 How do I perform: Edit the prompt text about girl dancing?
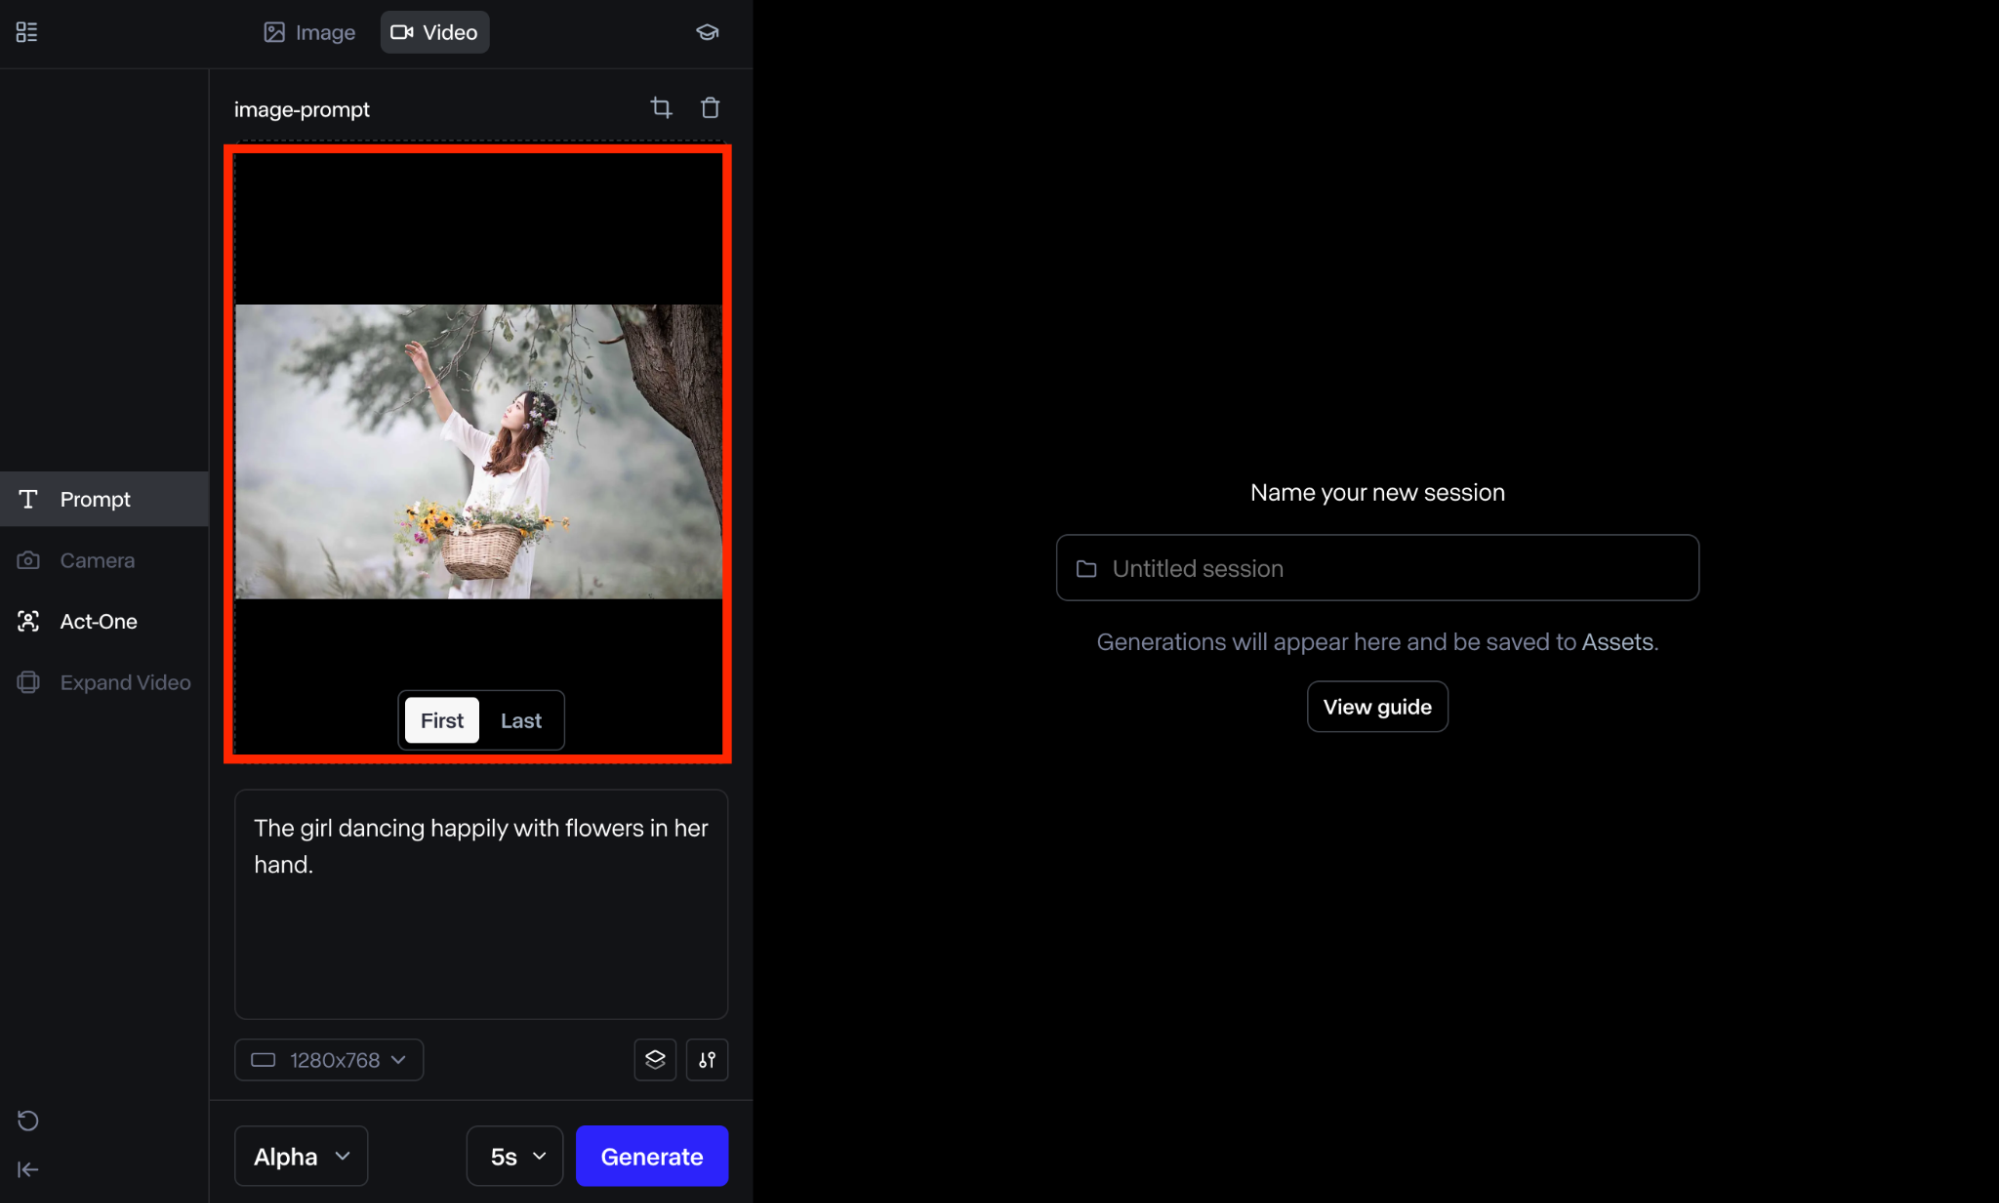coord(481,904)
